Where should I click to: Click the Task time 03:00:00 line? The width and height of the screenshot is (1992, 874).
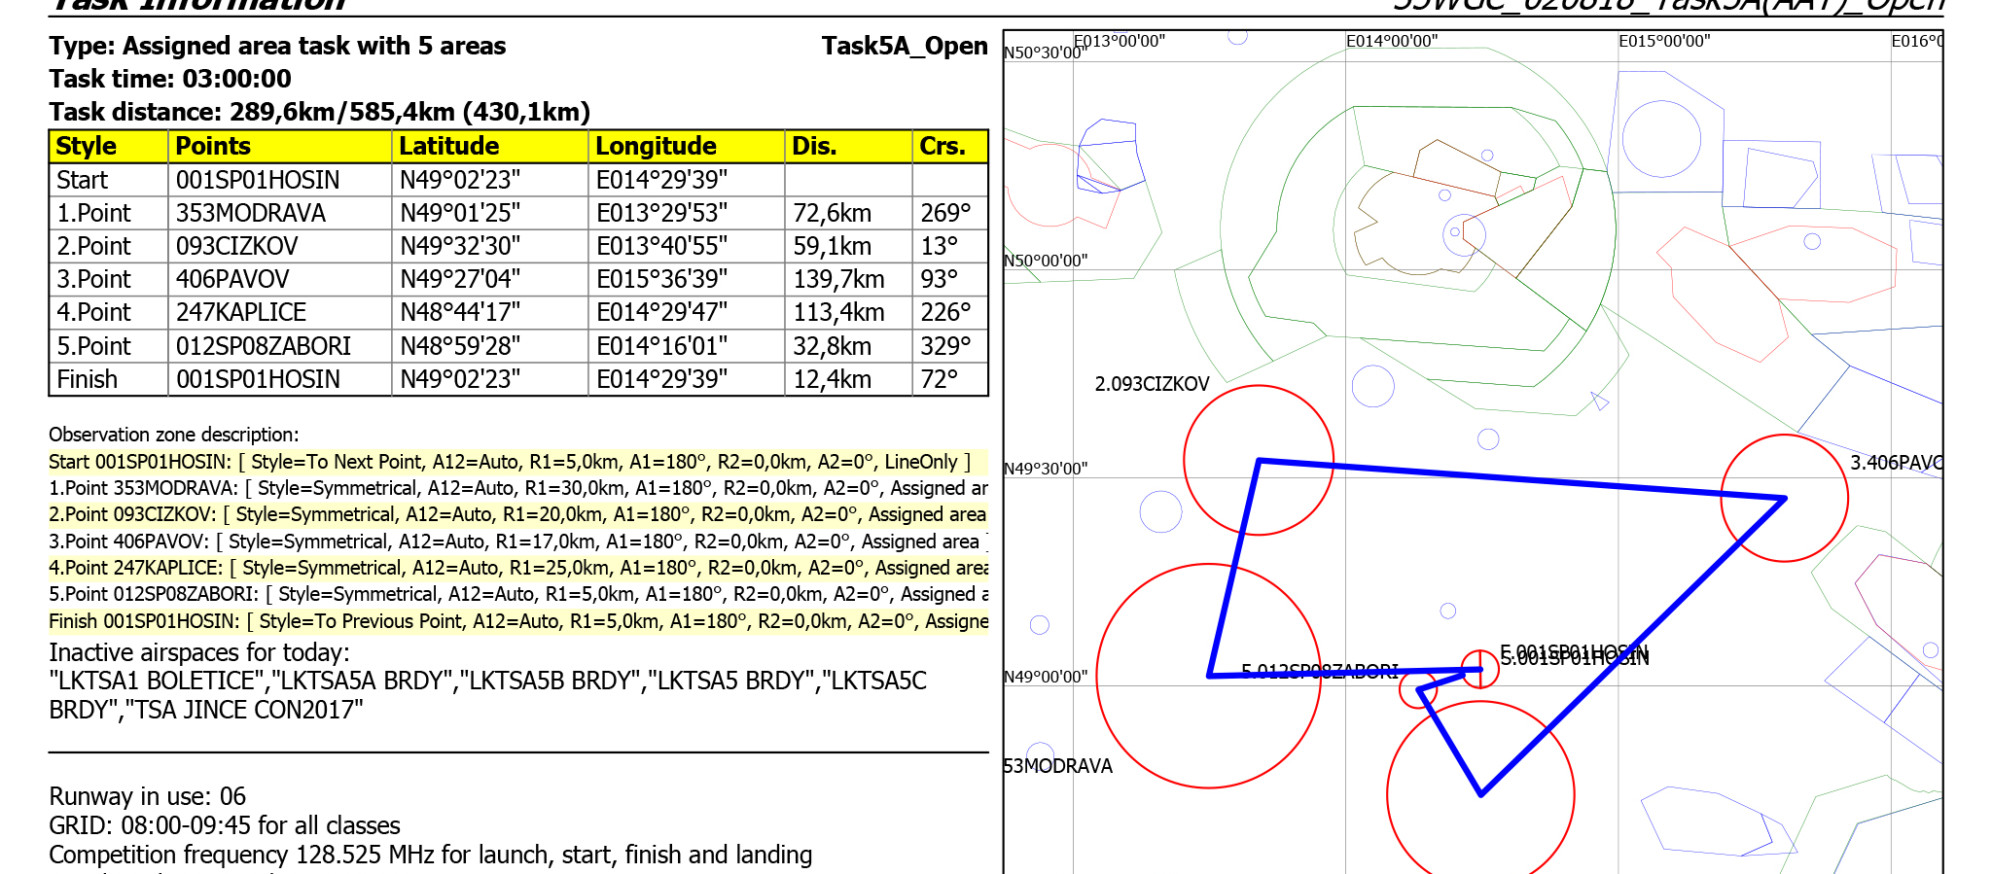pyautogui.click(x=170, y=79)
